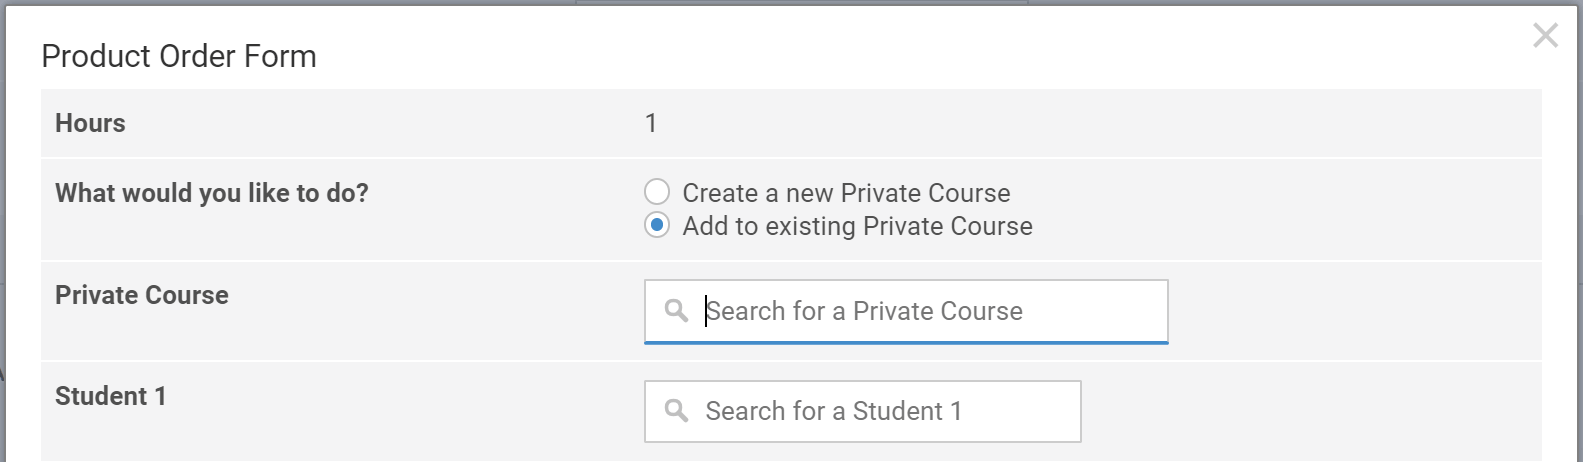Click the What would you like to do? label
Screen dimensions: 1583x462
(212, 193)
